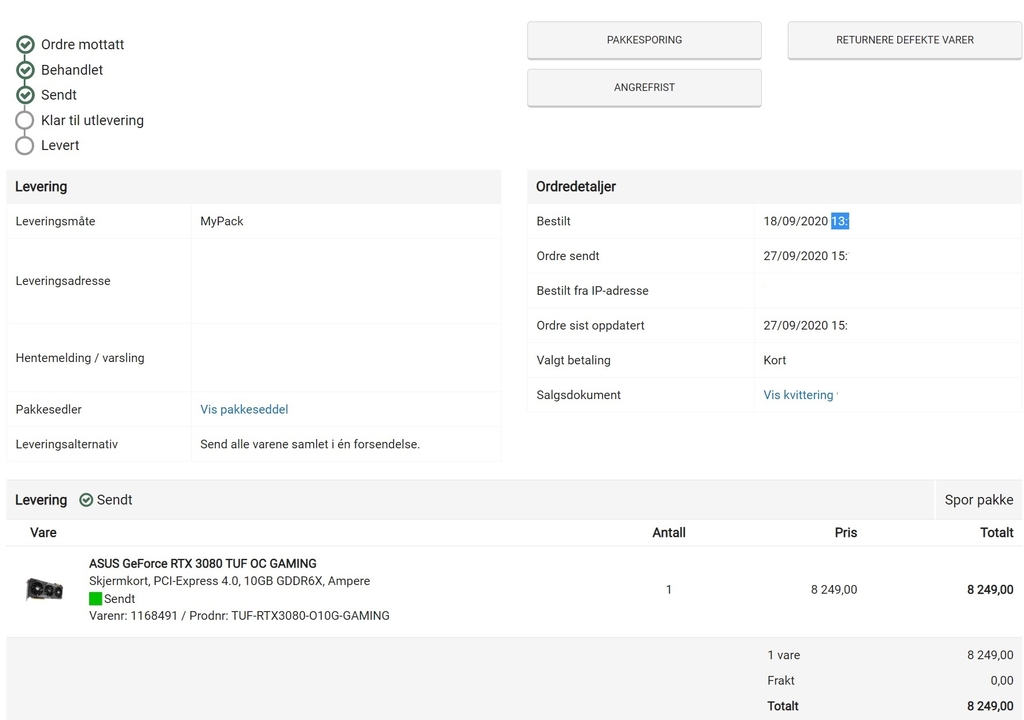
Task: Click the Vare column header
Action: pos(43,532)
